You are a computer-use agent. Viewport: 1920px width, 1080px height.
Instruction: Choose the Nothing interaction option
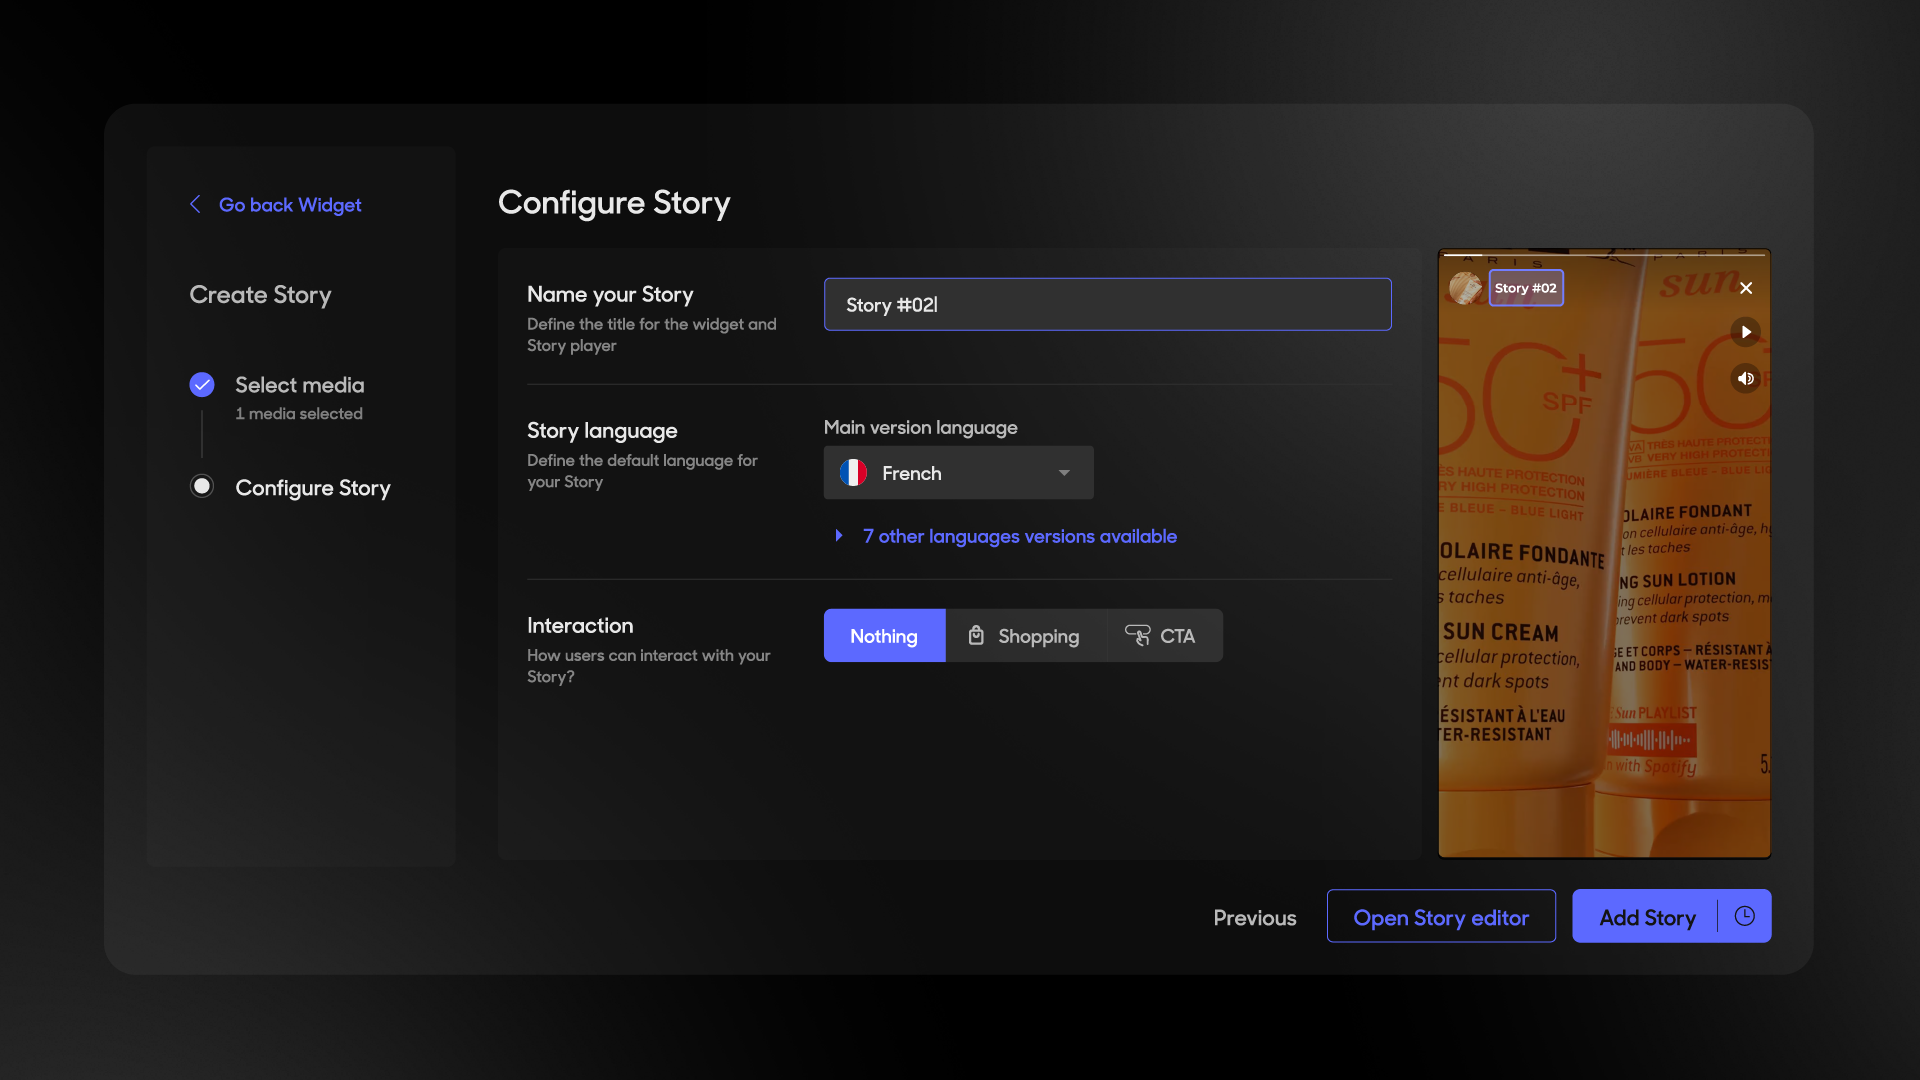883,636
